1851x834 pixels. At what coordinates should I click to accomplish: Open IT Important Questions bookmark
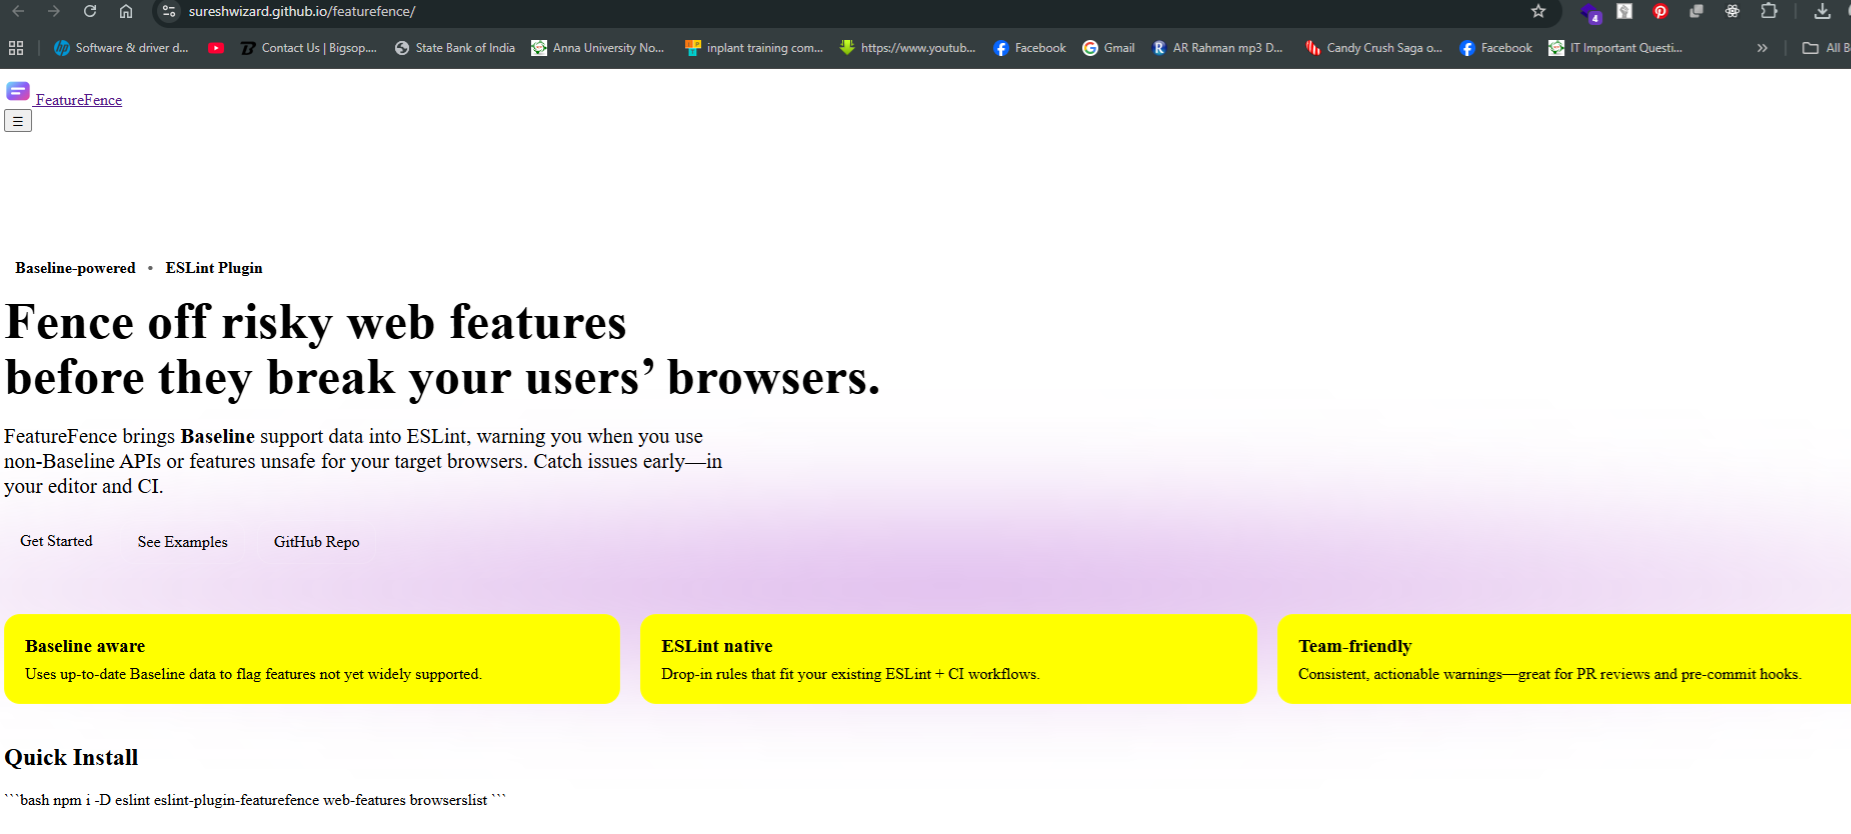tap(1615, 48)
